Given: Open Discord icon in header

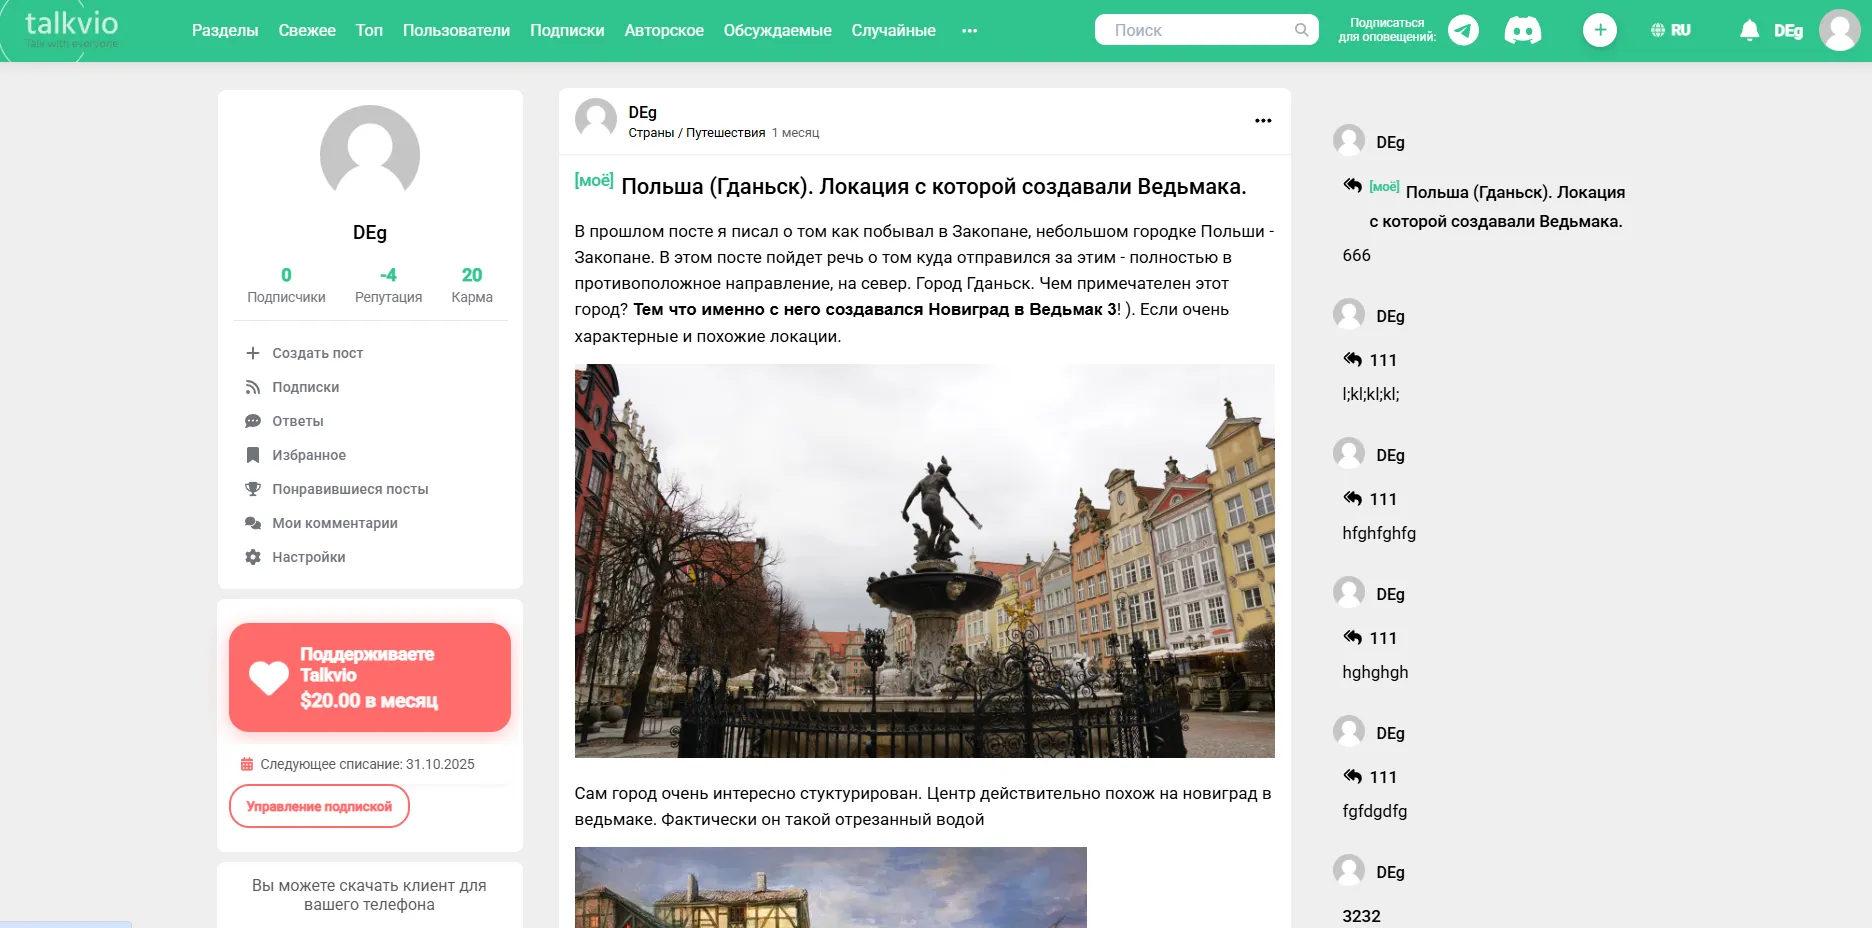Looking at the screenshot, I should coord(1522,30).
